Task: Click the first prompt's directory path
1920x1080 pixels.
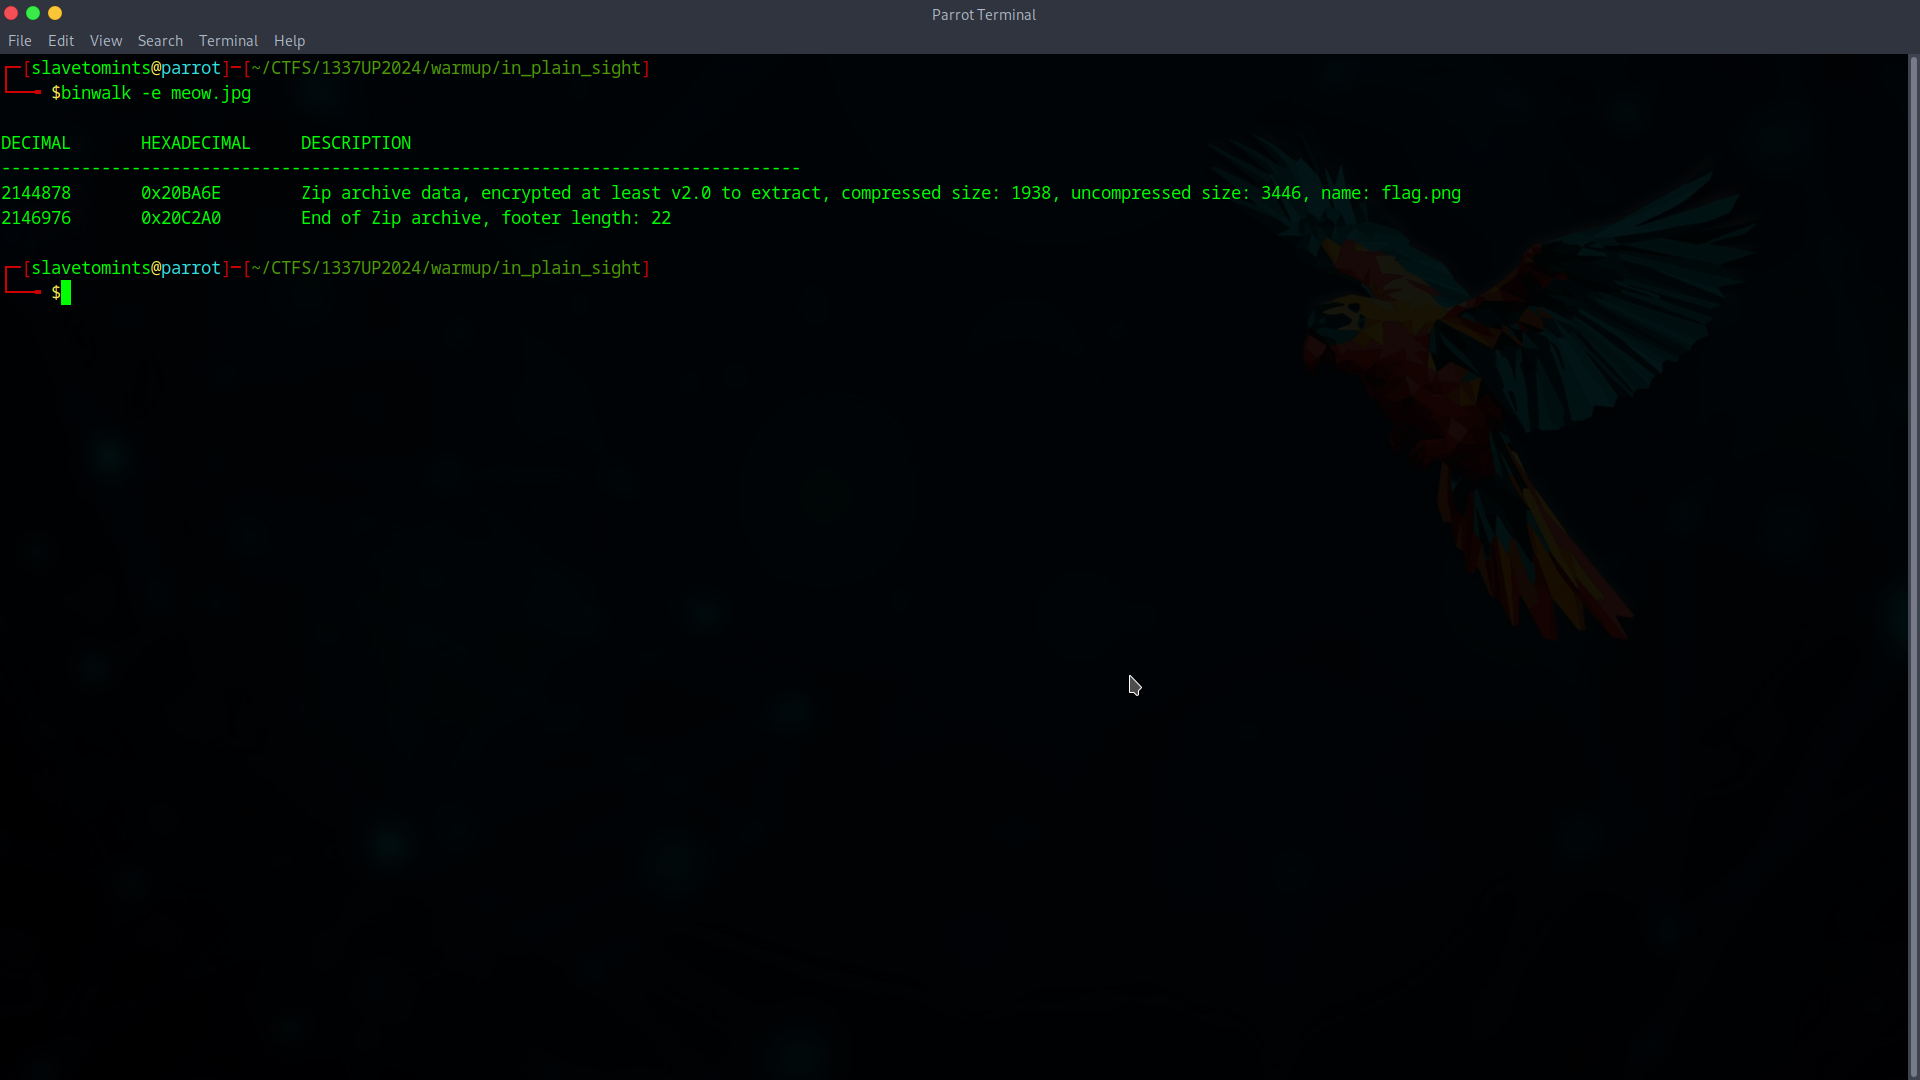Action: coord(446,68)
